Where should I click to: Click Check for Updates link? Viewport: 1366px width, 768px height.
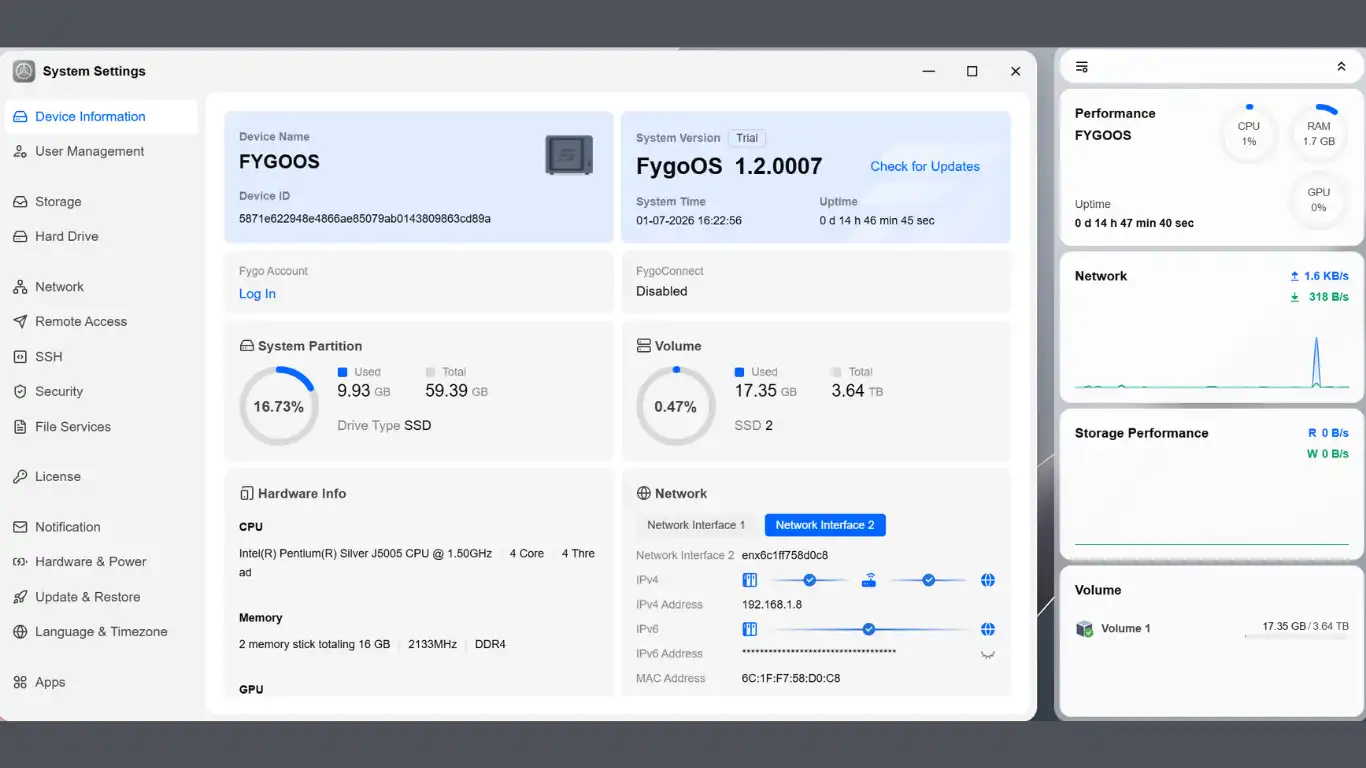click(x=925, y=167)
